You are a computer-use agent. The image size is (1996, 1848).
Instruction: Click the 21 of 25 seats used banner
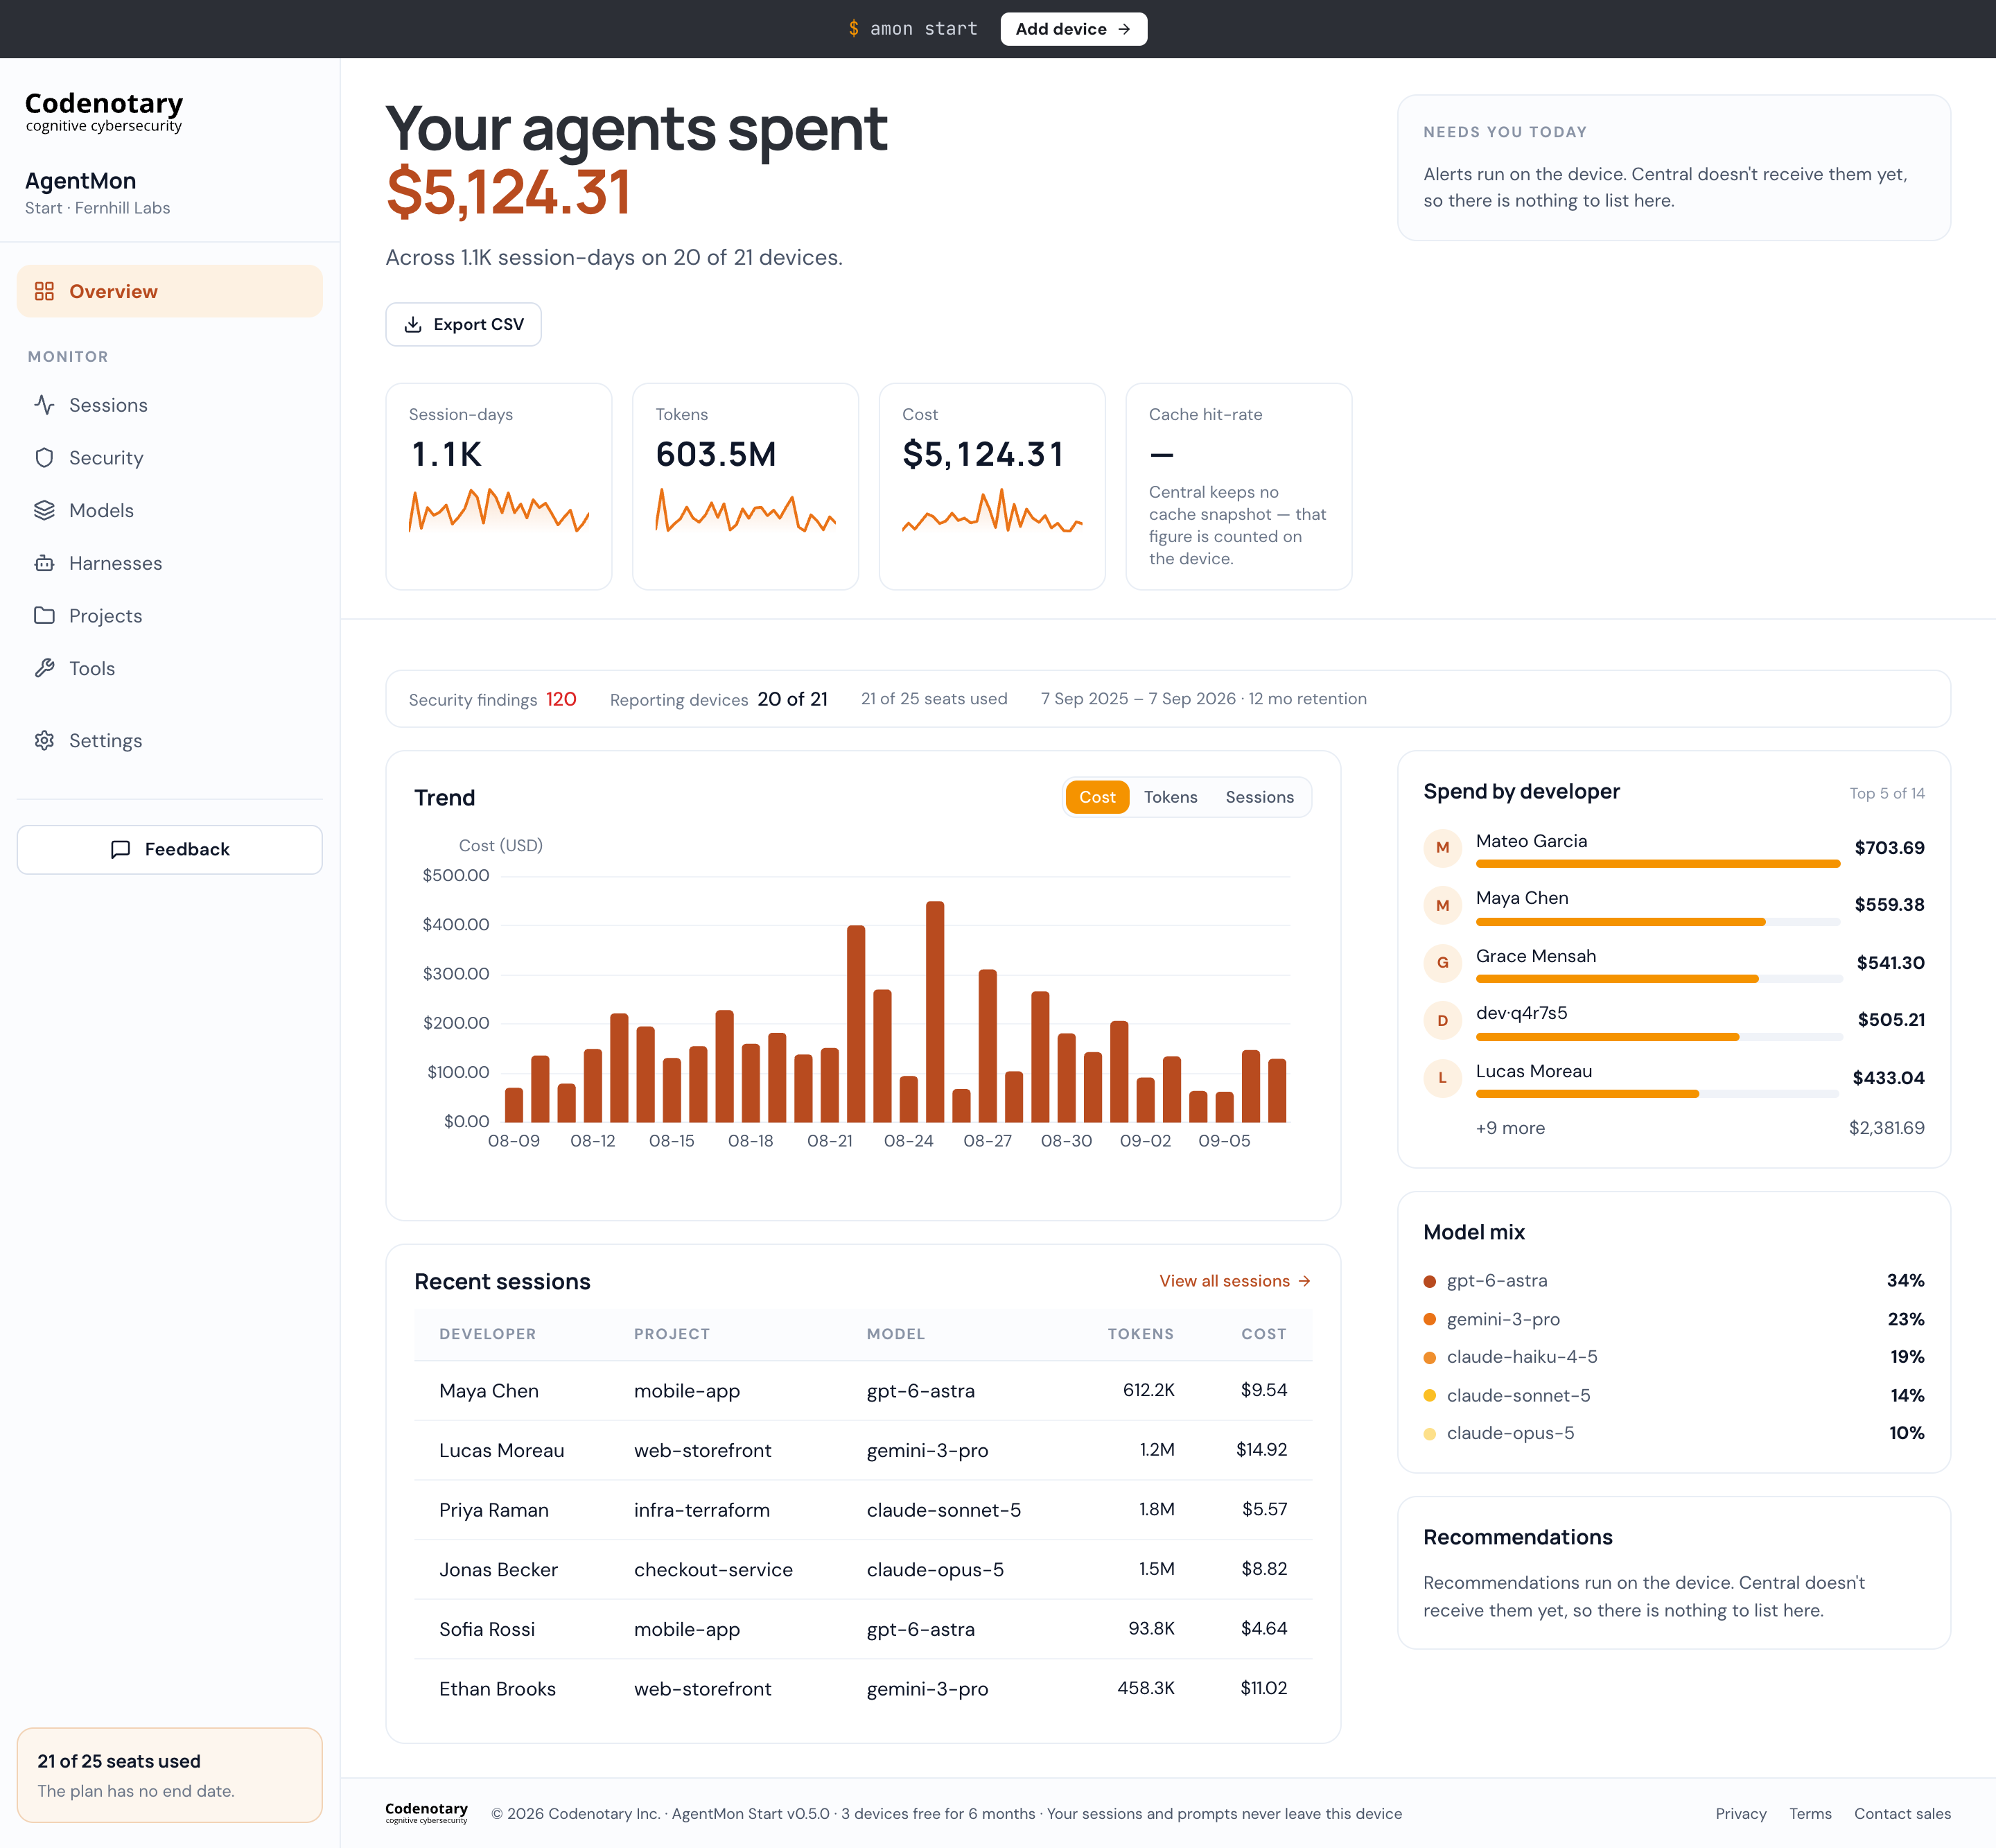point(170,1775)
